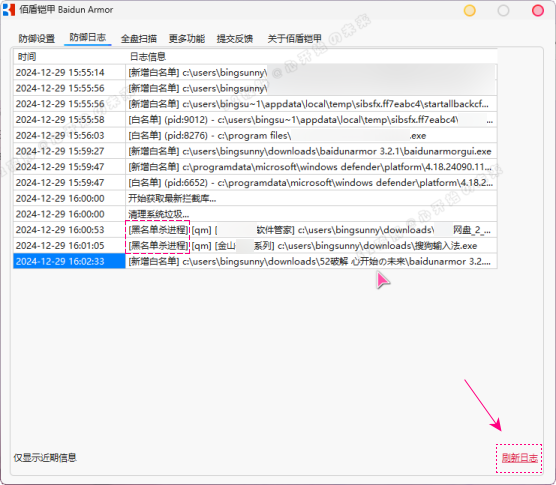The height and width of the screenshot is (485, 556).
Task: Select the 开始获取最新拦截库 log row
Action: tap(255, 198)
